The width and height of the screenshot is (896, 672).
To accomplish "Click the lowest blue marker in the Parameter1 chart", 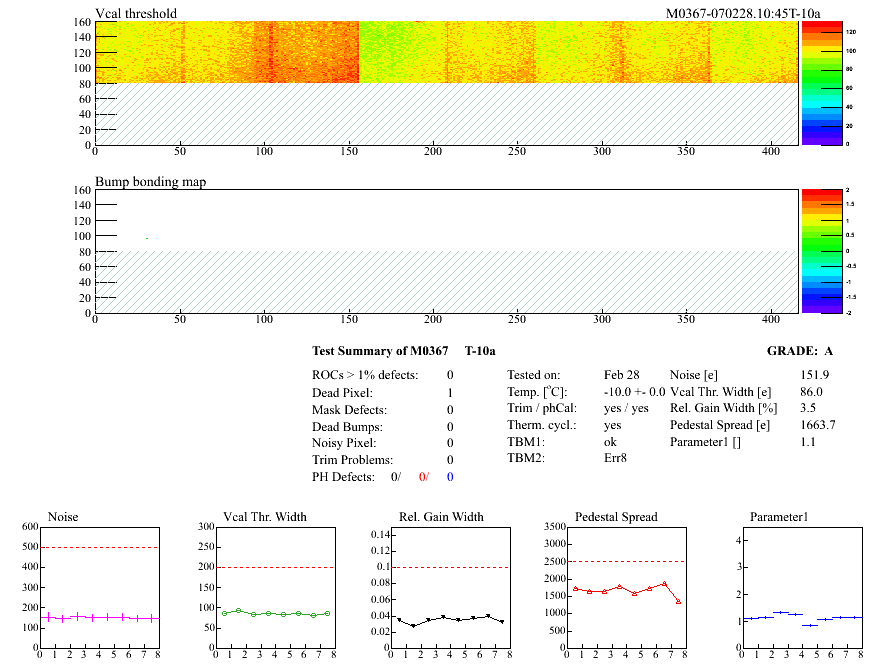I will pyautogui.click(x=810, y=625).
